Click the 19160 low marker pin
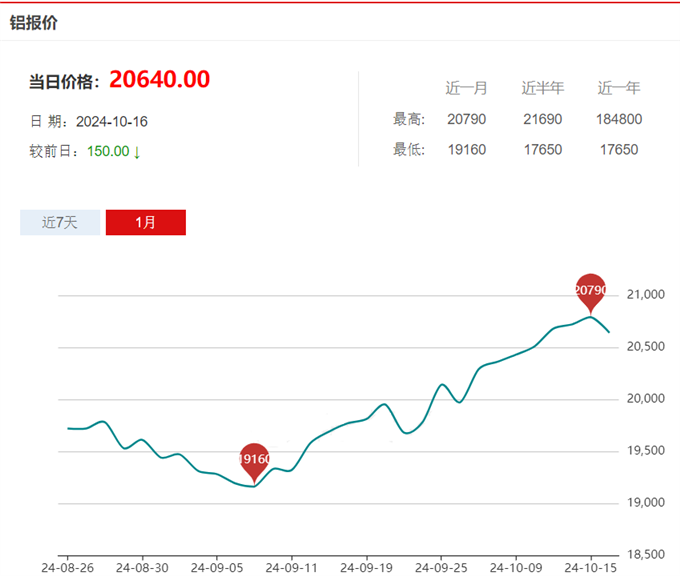Image resolution: width=680 pixels, height=576 pixels. [255, 459]
